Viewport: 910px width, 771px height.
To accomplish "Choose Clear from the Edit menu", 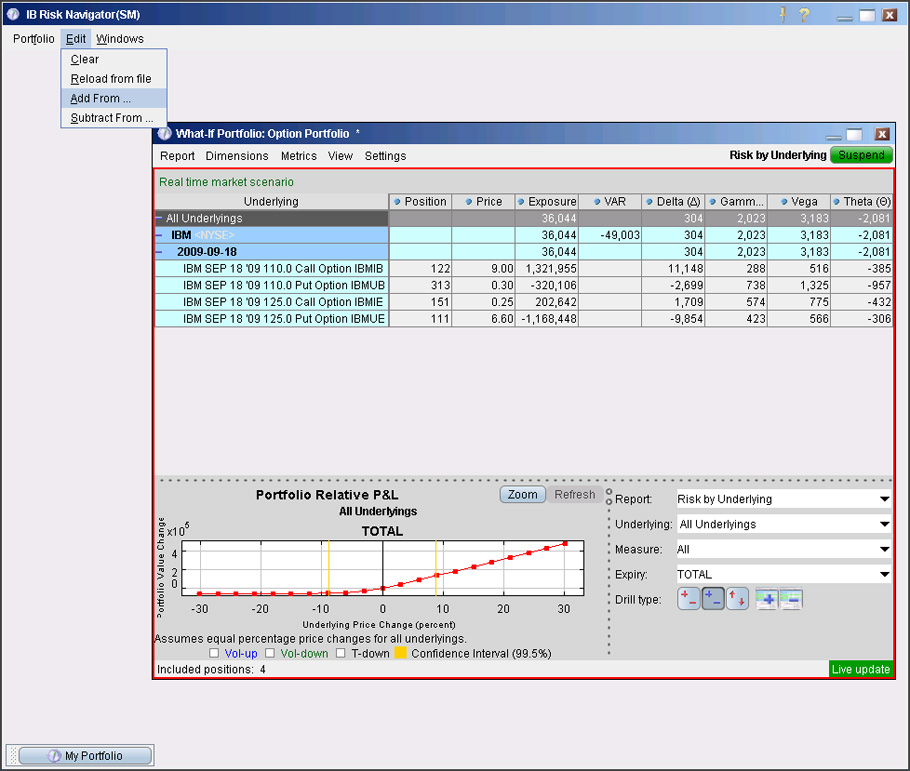I will tap(114, 59).
